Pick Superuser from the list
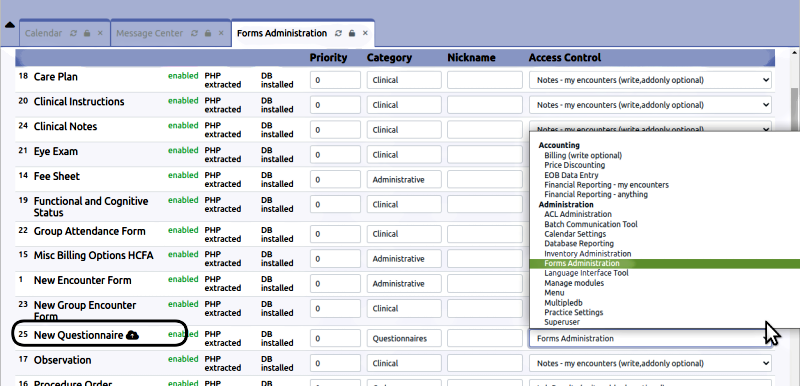Image resolution: width=800 pixels, height=386 pixels. coord(562,322)
